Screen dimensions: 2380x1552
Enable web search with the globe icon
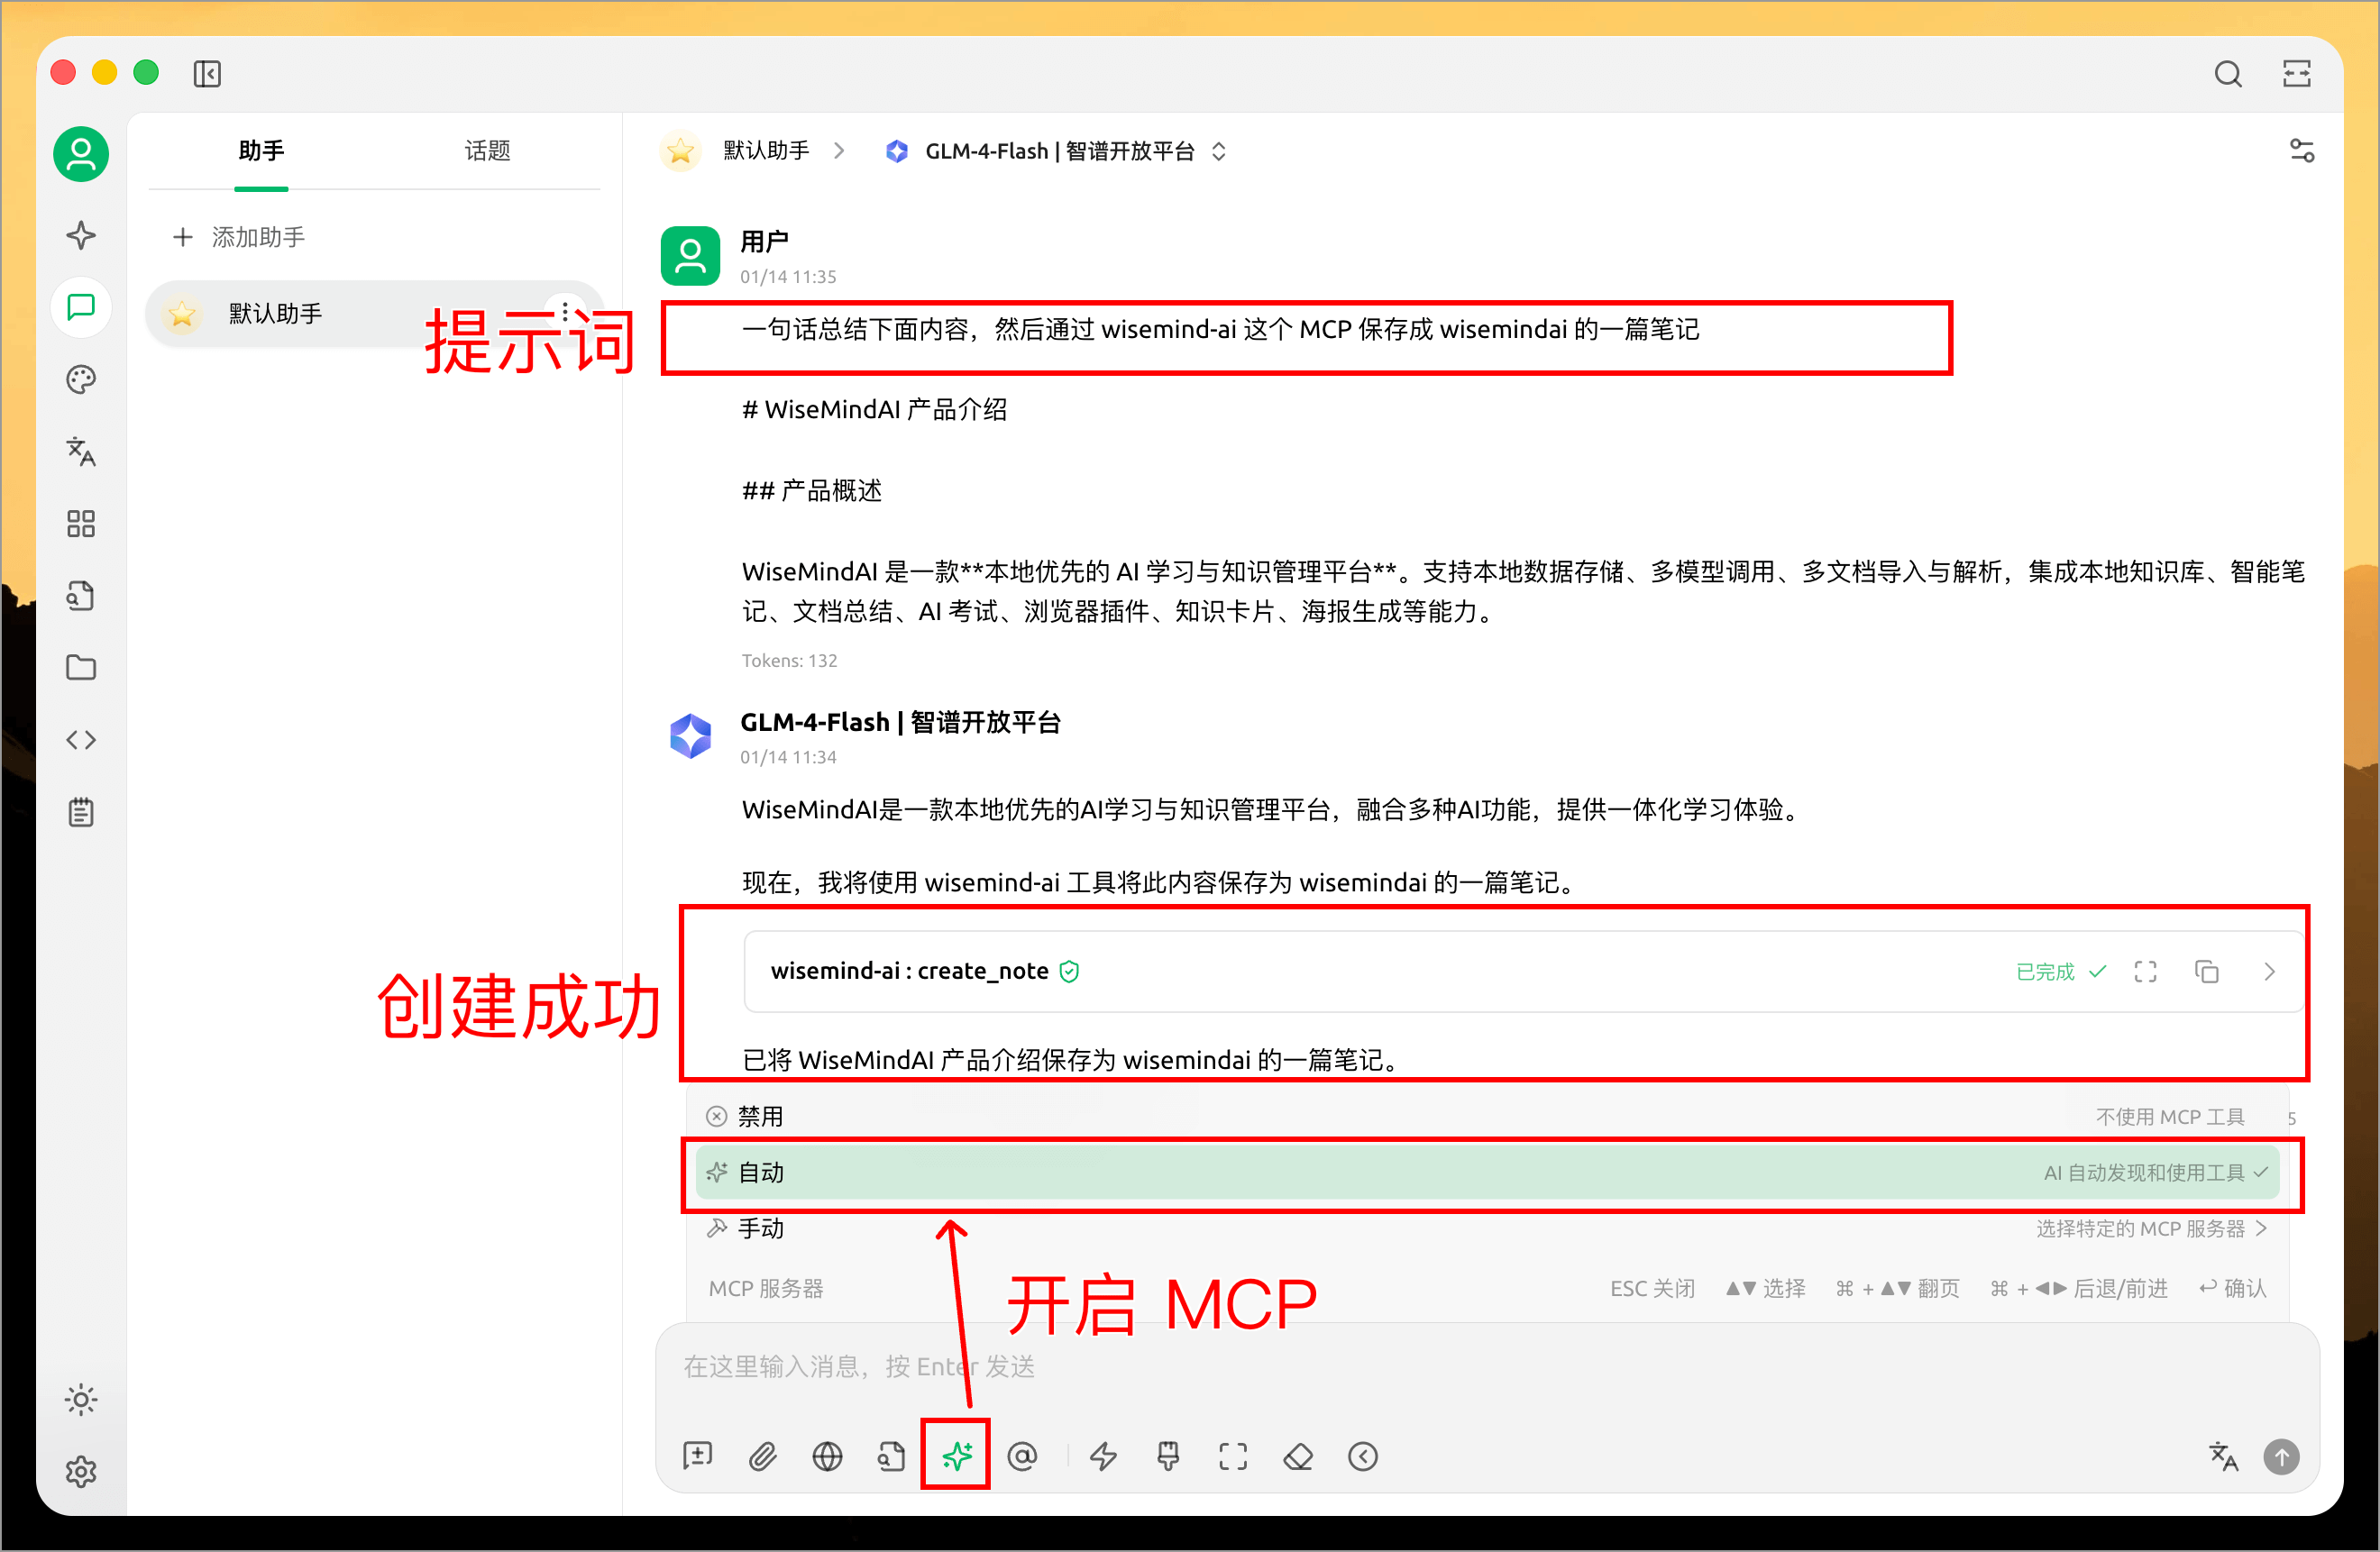(827, 1457)
